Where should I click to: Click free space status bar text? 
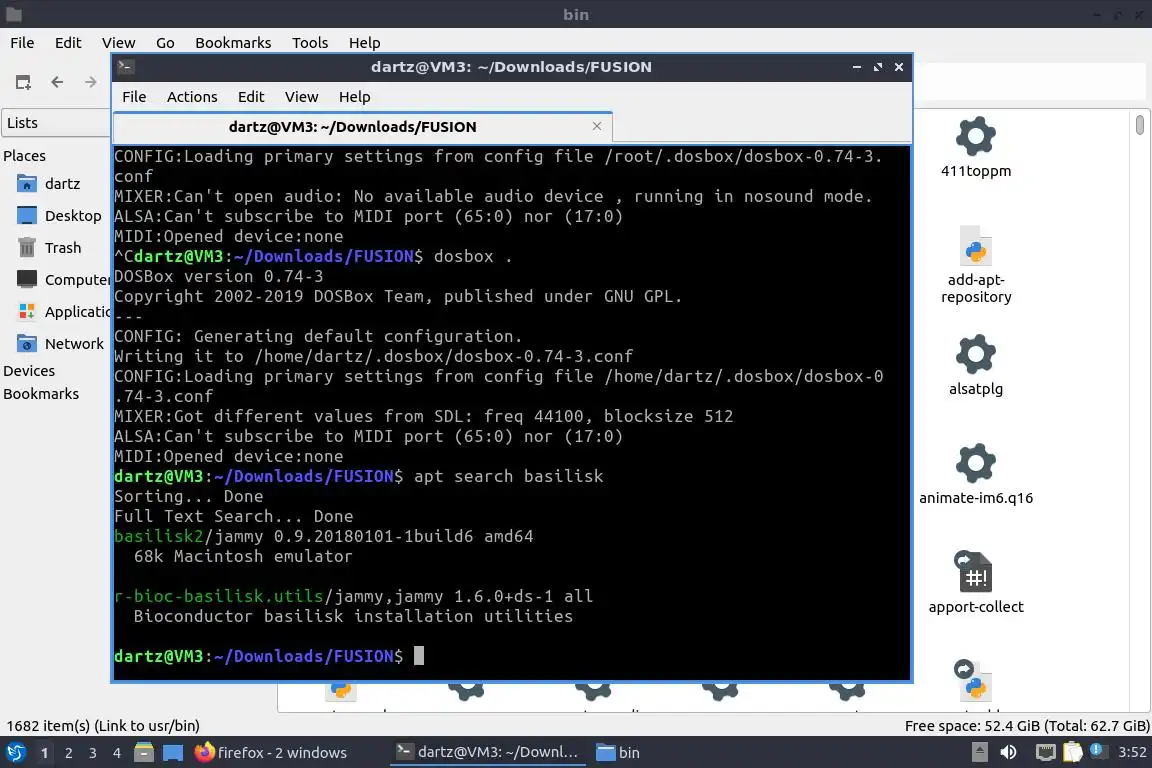[1026, 725]
